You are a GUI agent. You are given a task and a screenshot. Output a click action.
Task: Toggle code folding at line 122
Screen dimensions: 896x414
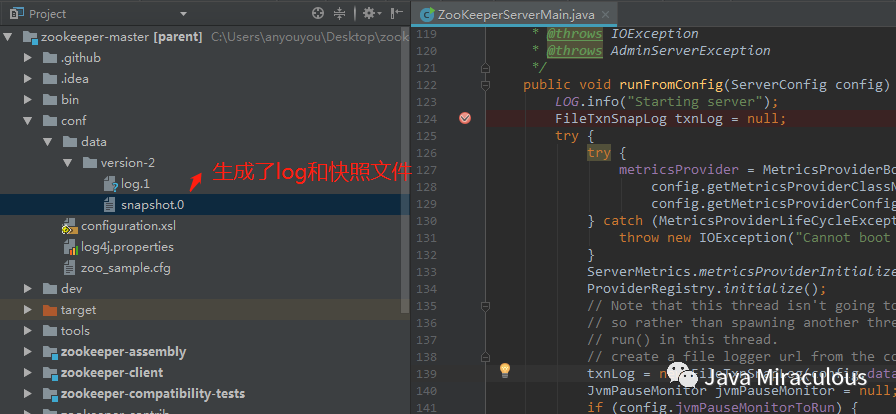485,85
